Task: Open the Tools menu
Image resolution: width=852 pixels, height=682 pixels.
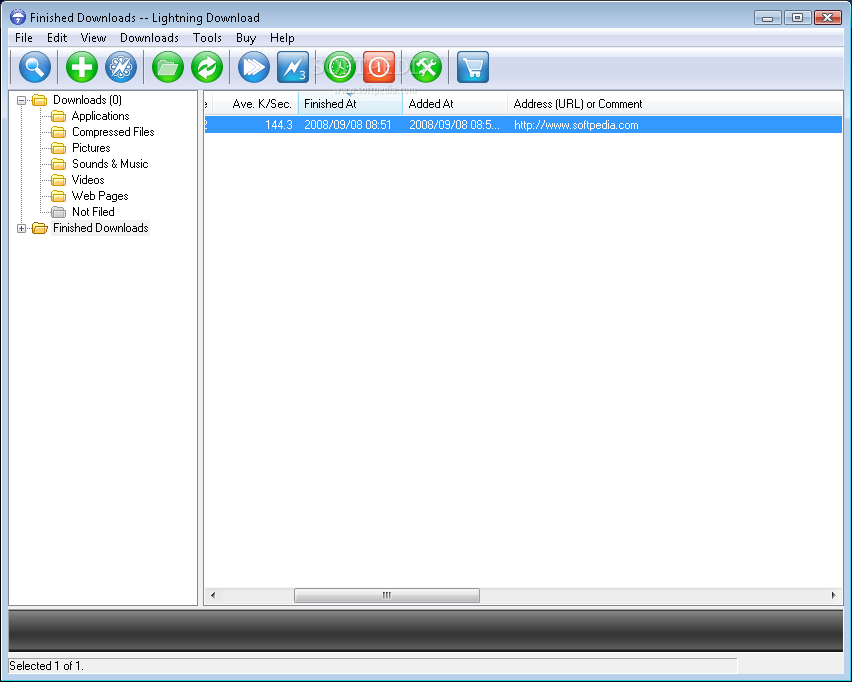Action: pos(208,38)
